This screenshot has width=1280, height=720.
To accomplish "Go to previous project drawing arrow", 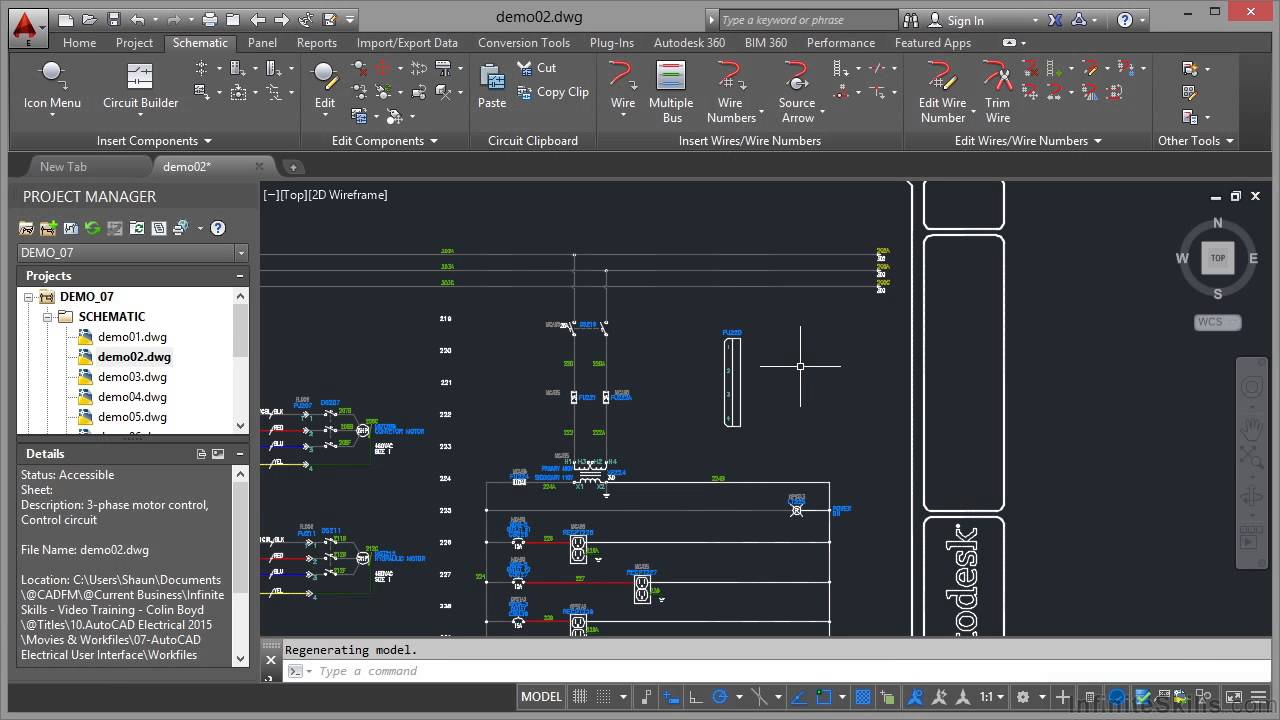I will (x=258, y=19).
